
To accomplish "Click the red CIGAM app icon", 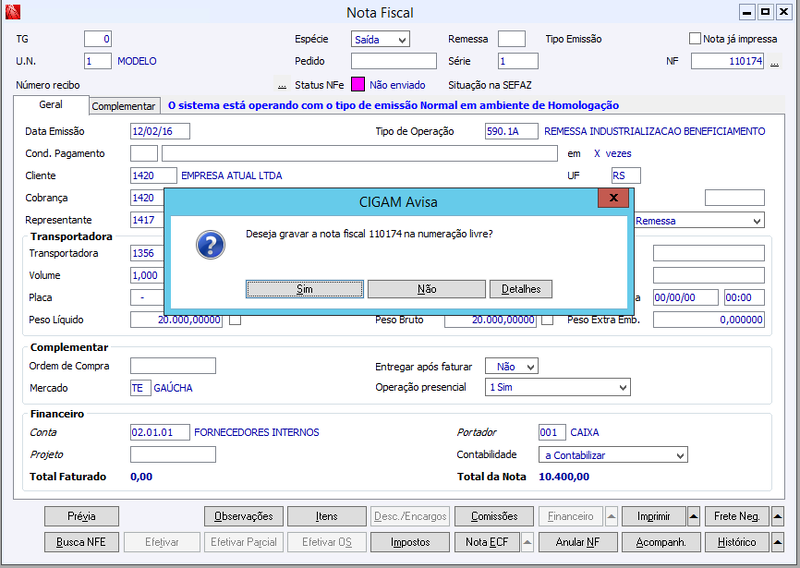I will pos(13,12).
